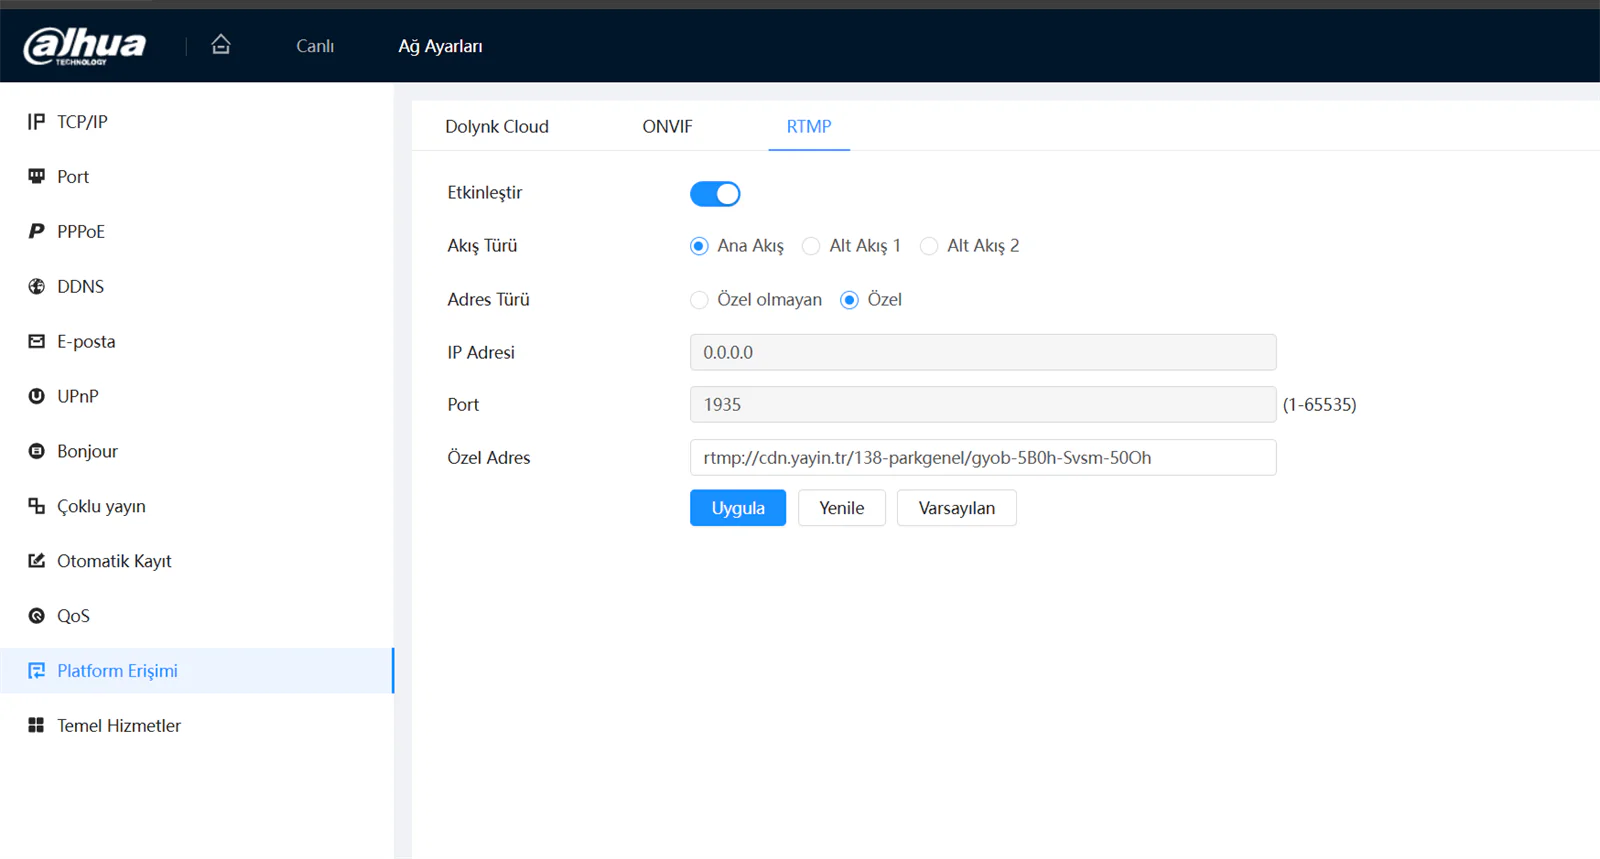Click the Uygula button
Image resolution: width=1600 pixels, height=859 pixels.
(x=738, y=508)
